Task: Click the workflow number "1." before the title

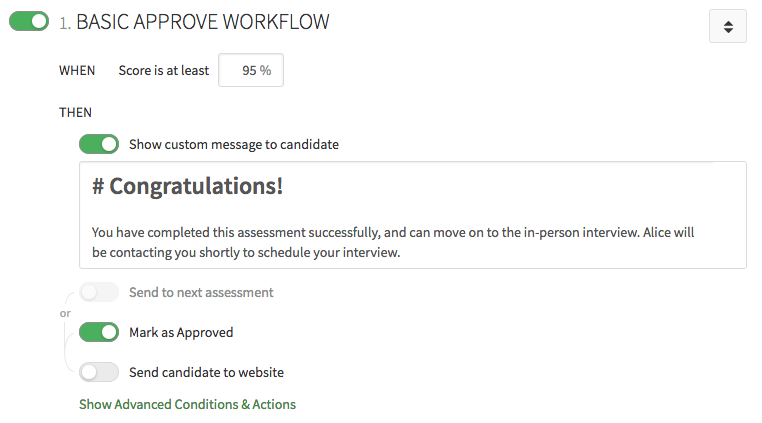Action: [x=65, y=22]
